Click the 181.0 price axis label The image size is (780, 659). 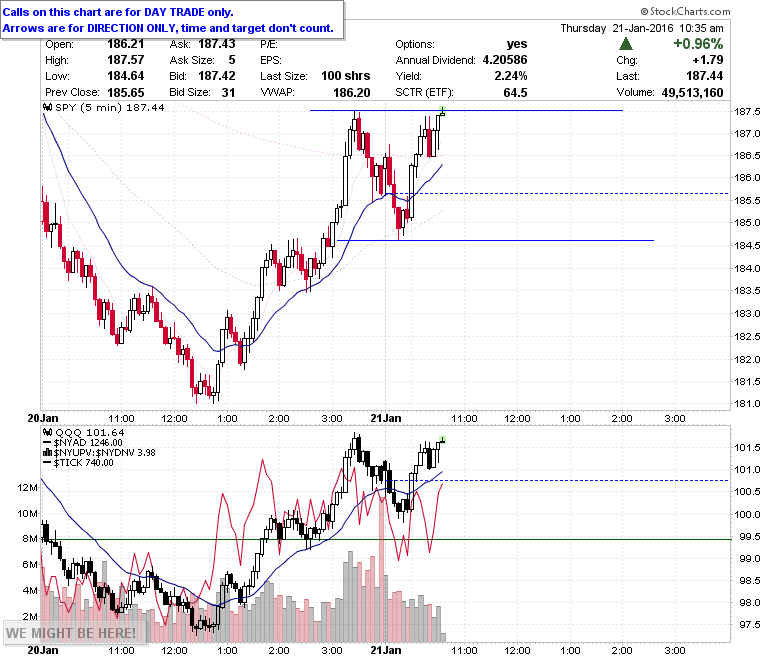point(747,403)
